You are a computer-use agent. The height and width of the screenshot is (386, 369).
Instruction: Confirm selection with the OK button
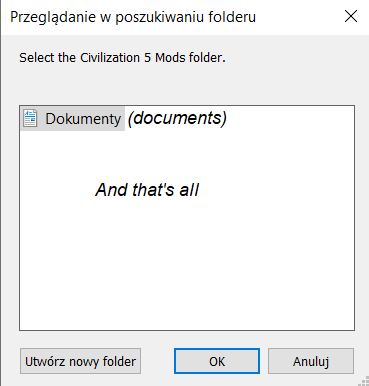pyautogui.click(x=217, y=361)
